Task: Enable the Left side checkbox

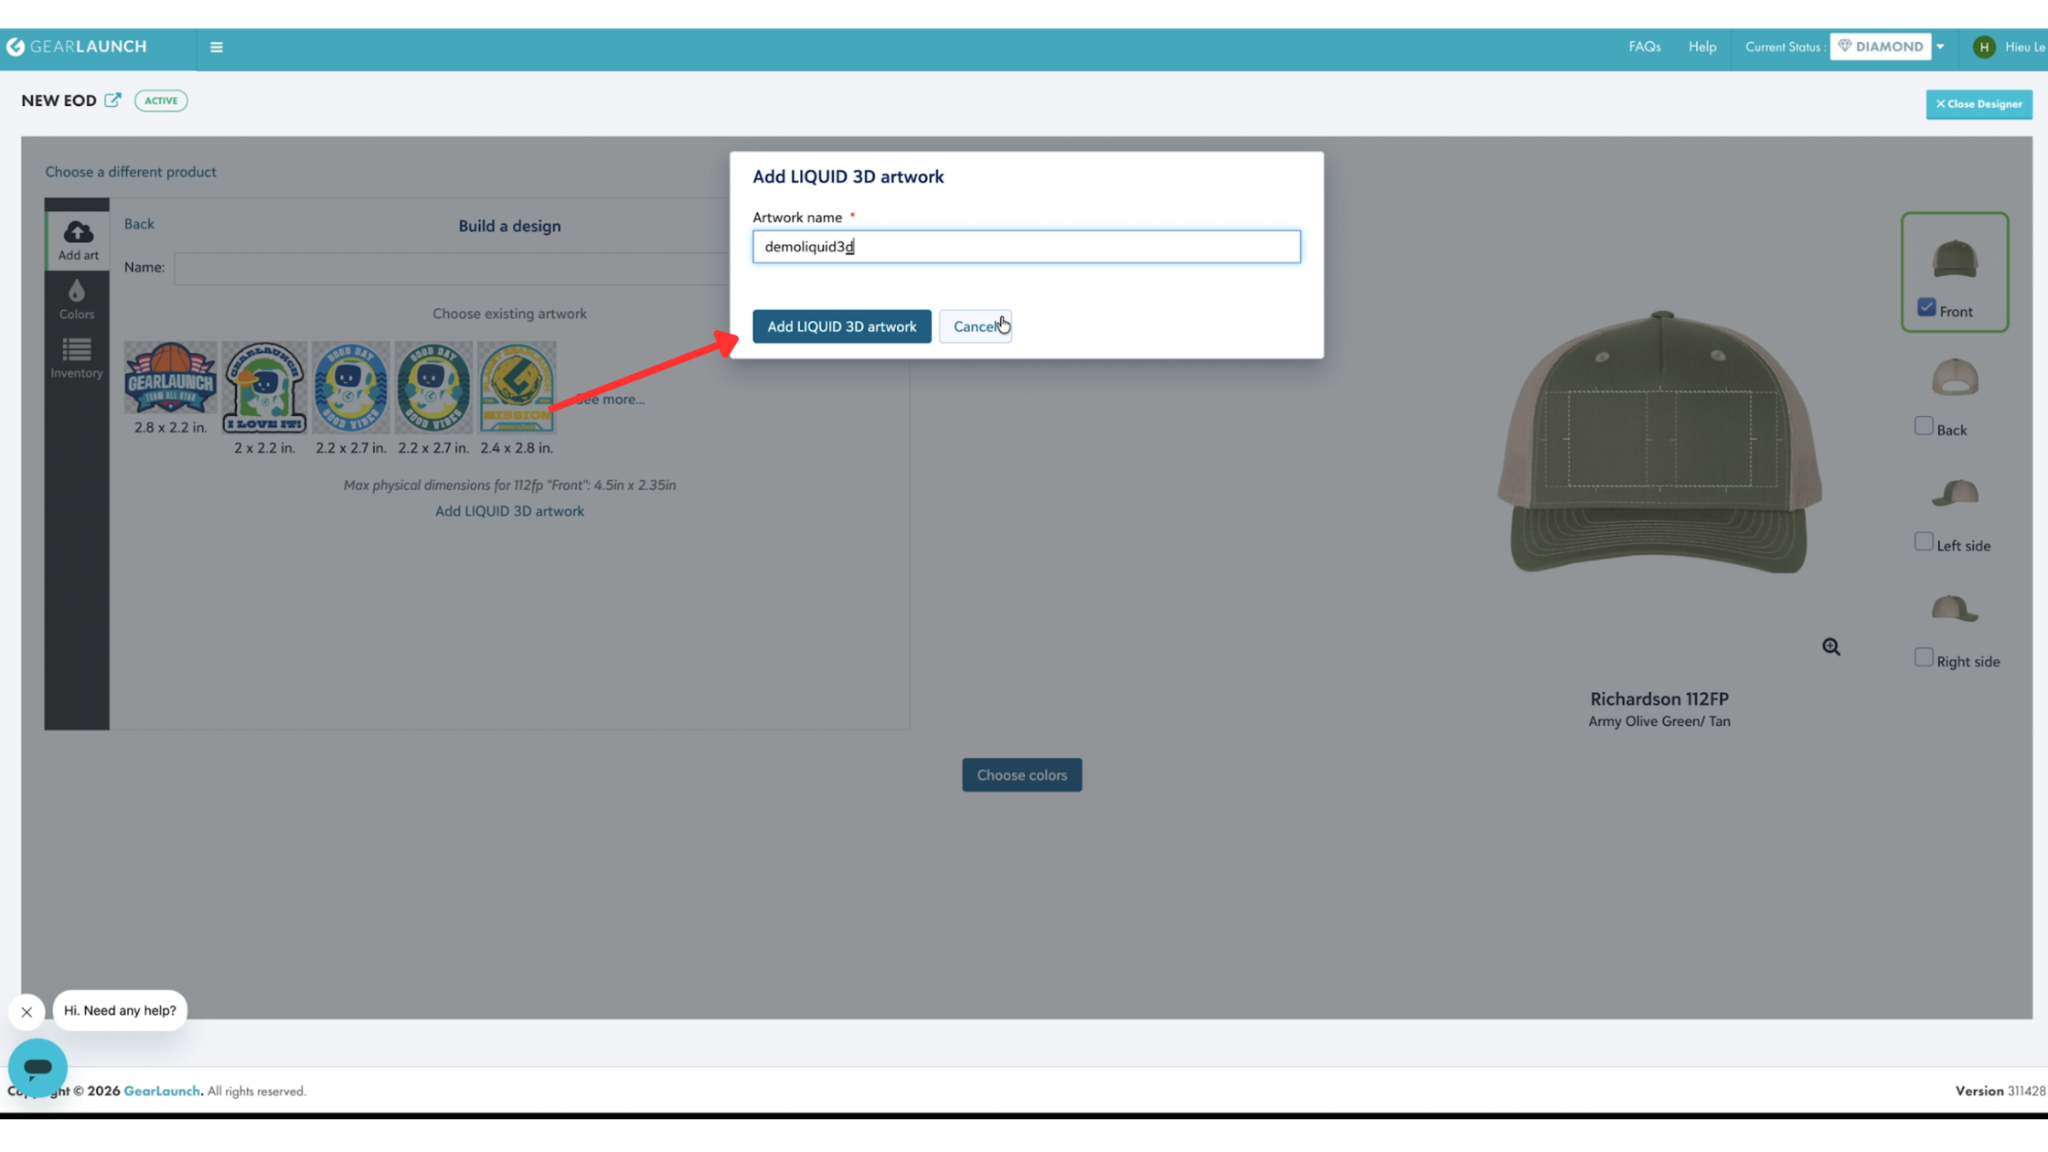Action: click(x=1923, y=542)
